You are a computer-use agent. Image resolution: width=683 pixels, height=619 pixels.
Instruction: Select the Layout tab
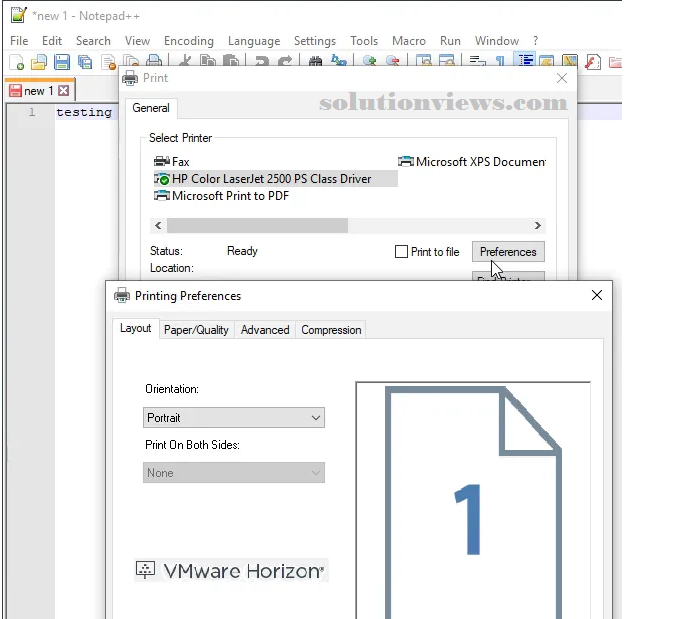point(135,328)
